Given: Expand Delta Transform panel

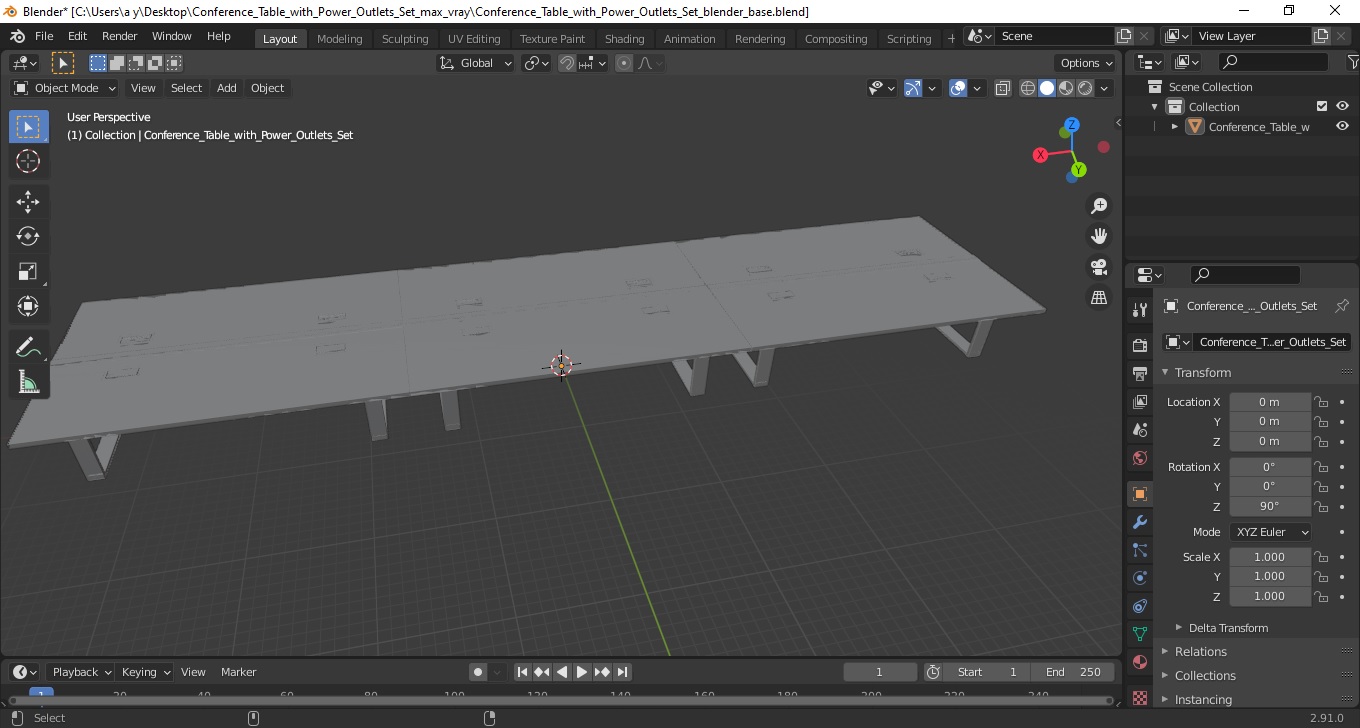Looking at the screenshot, I should pos(1228,628).
